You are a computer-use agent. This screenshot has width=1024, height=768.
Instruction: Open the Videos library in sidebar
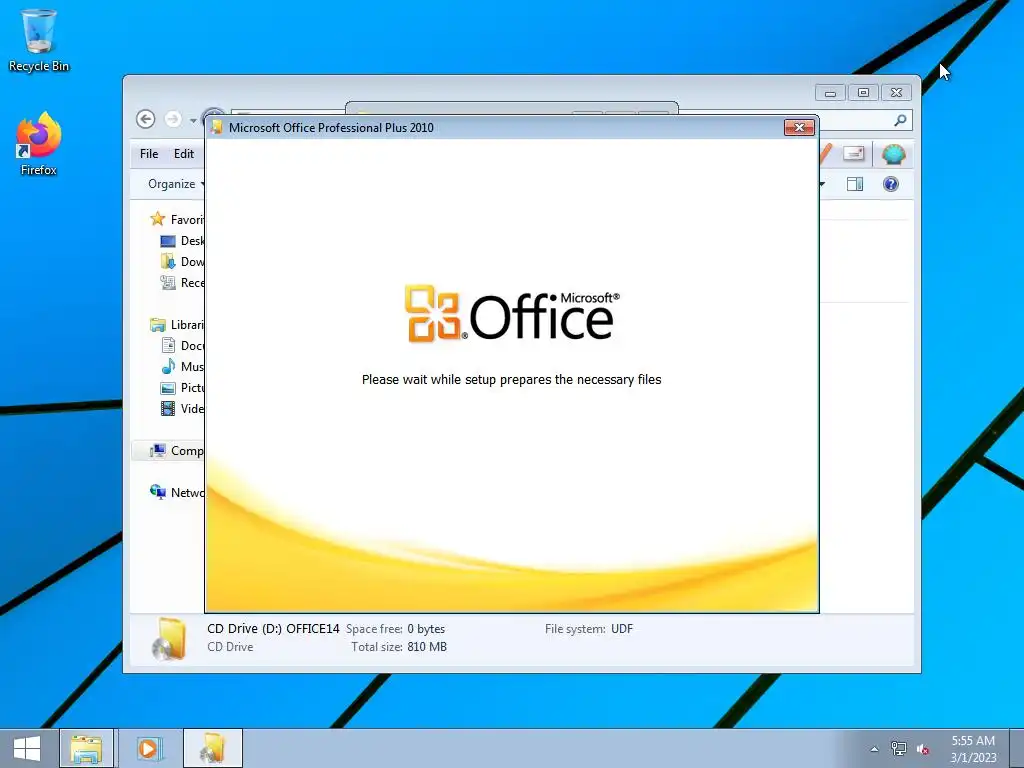(x=182, y=409)
